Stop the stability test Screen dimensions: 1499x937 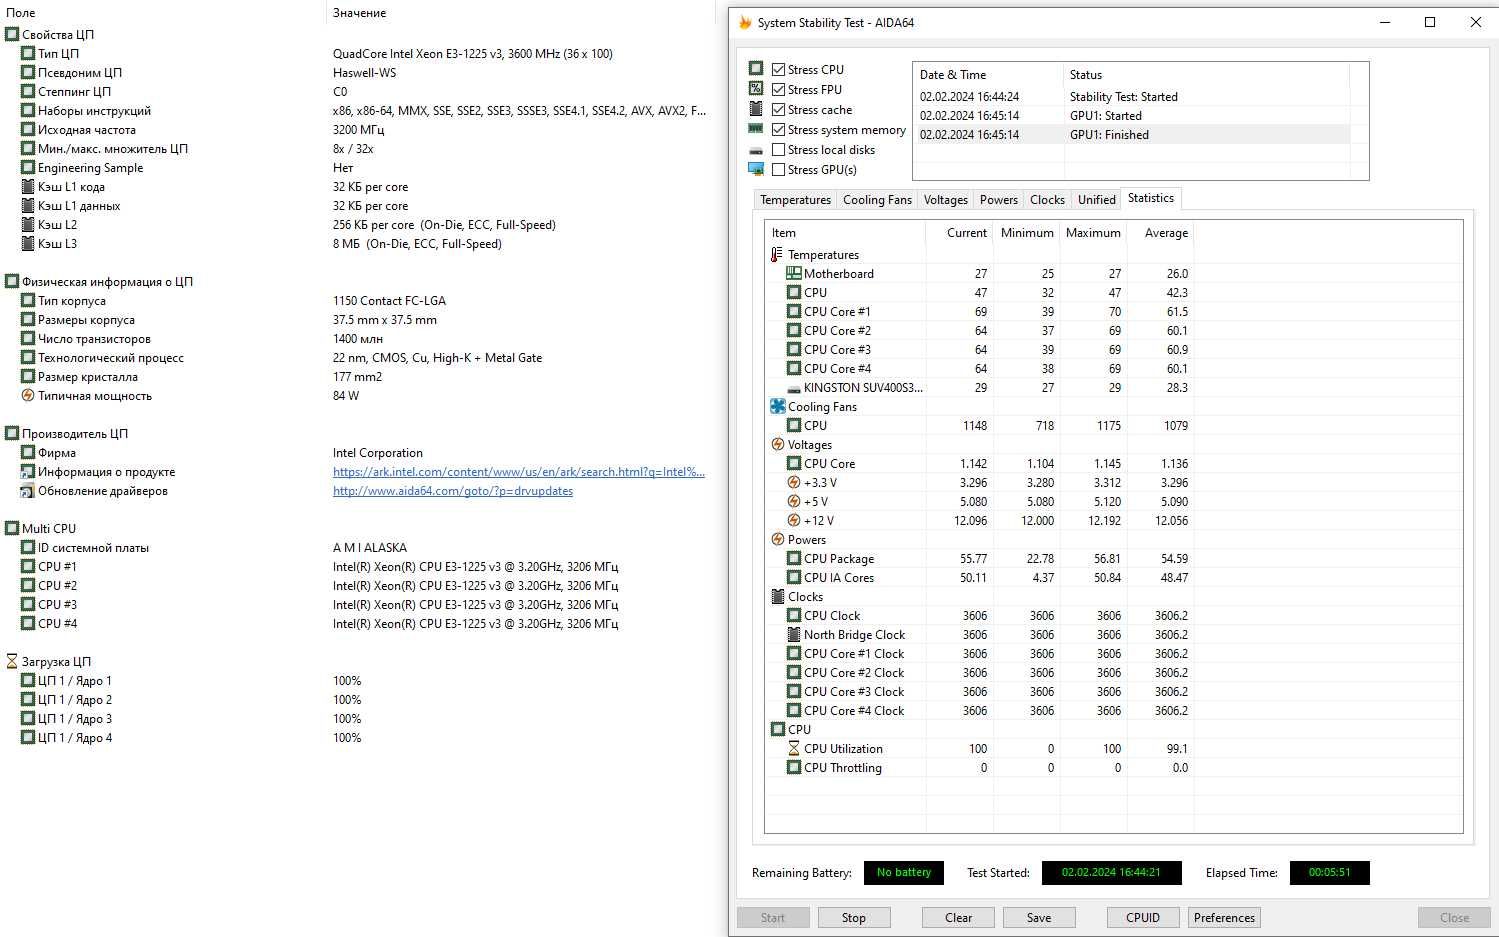[x=854, y=918]
